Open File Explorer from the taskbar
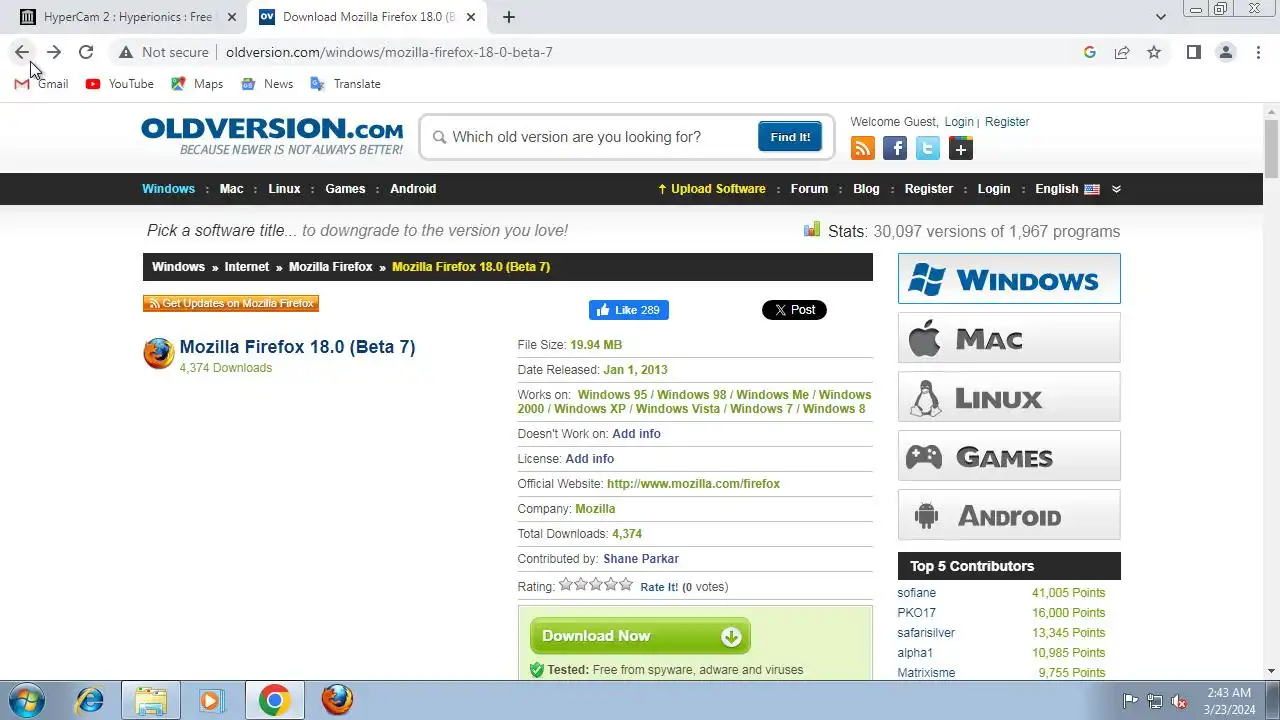Image resolution: width=1280 pixels, height=720 pixels. (x=151, y=700)
